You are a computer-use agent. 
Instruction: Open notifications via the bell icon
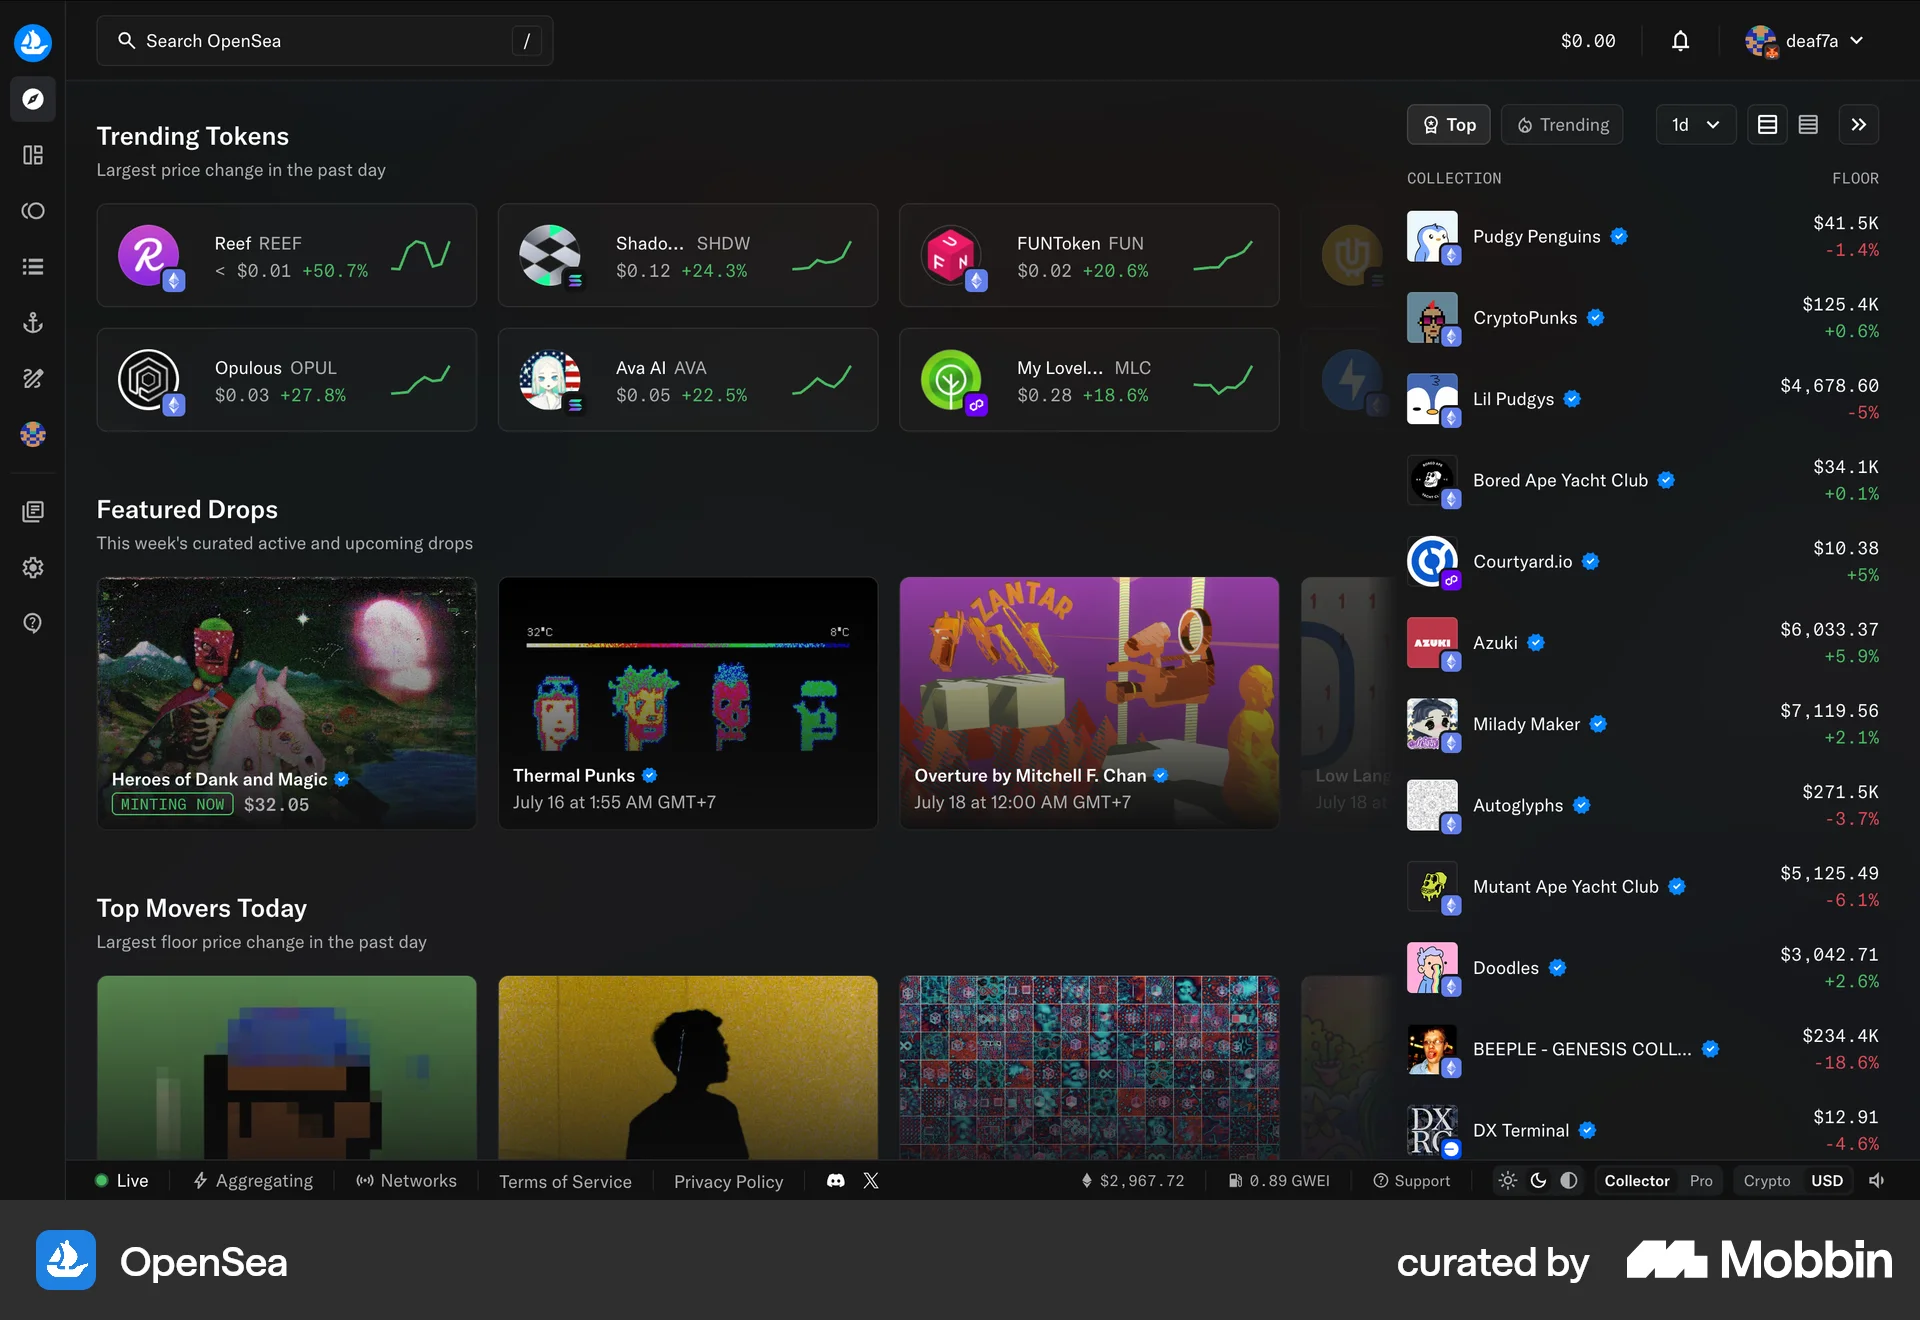(1680, 41)
